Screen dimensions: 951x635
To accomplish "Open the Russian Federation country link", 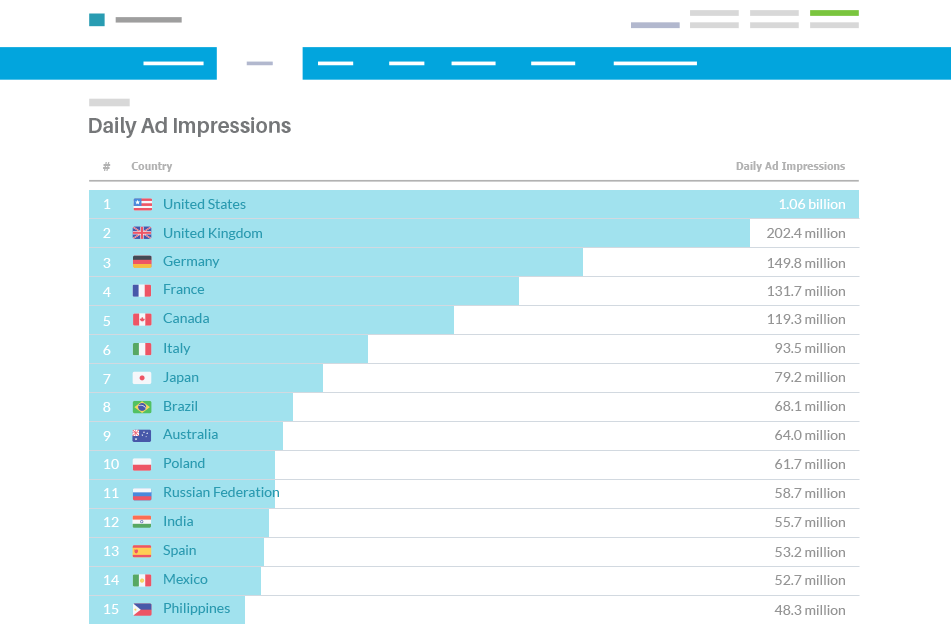I will [221, 493].
